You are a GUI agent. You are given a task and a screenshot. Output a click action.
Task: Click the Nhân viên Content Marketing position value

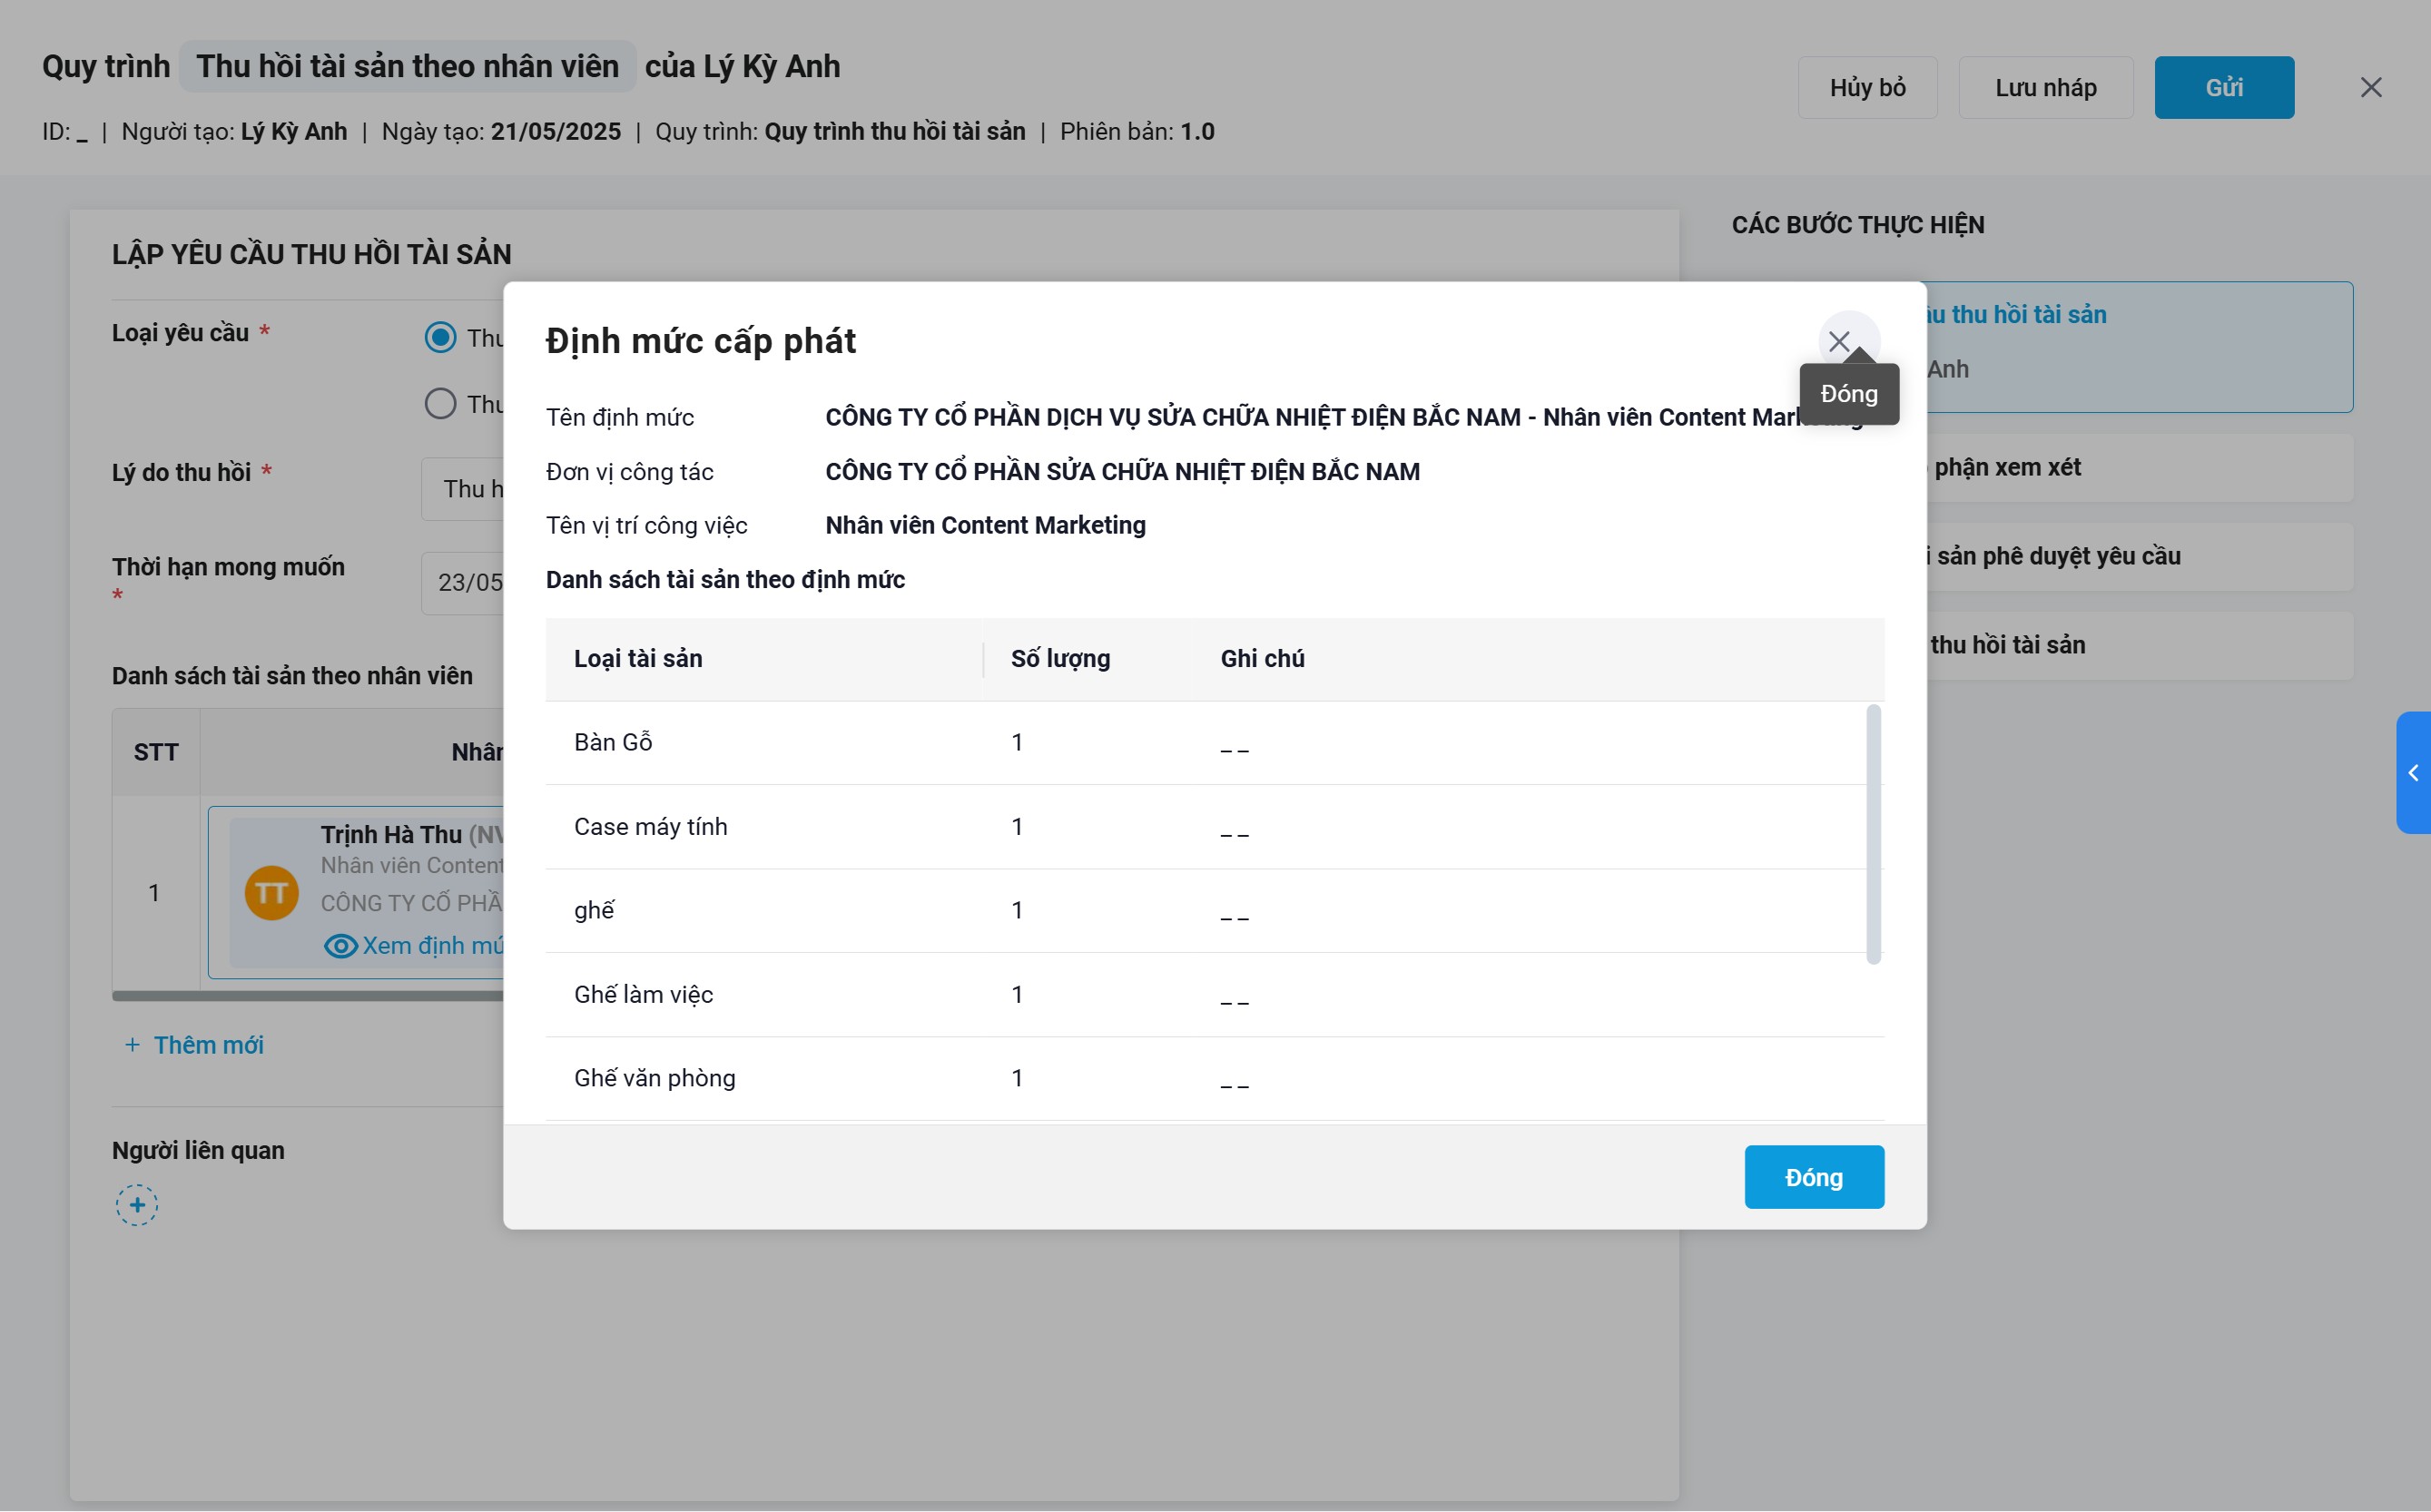coord(985,526)
